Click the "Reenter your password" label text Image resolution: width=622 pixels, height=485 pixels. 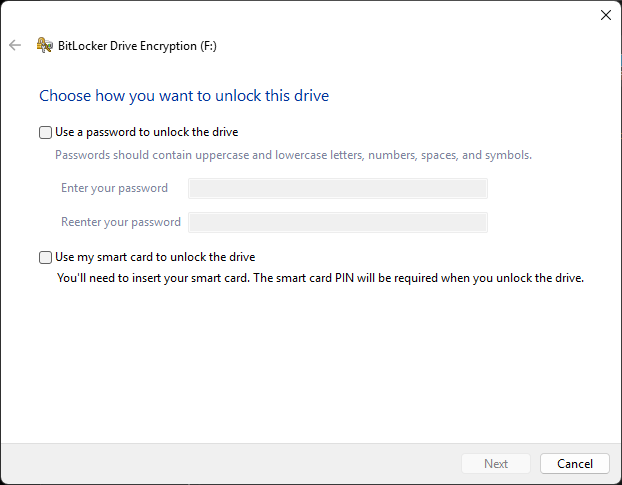[121, 222]
